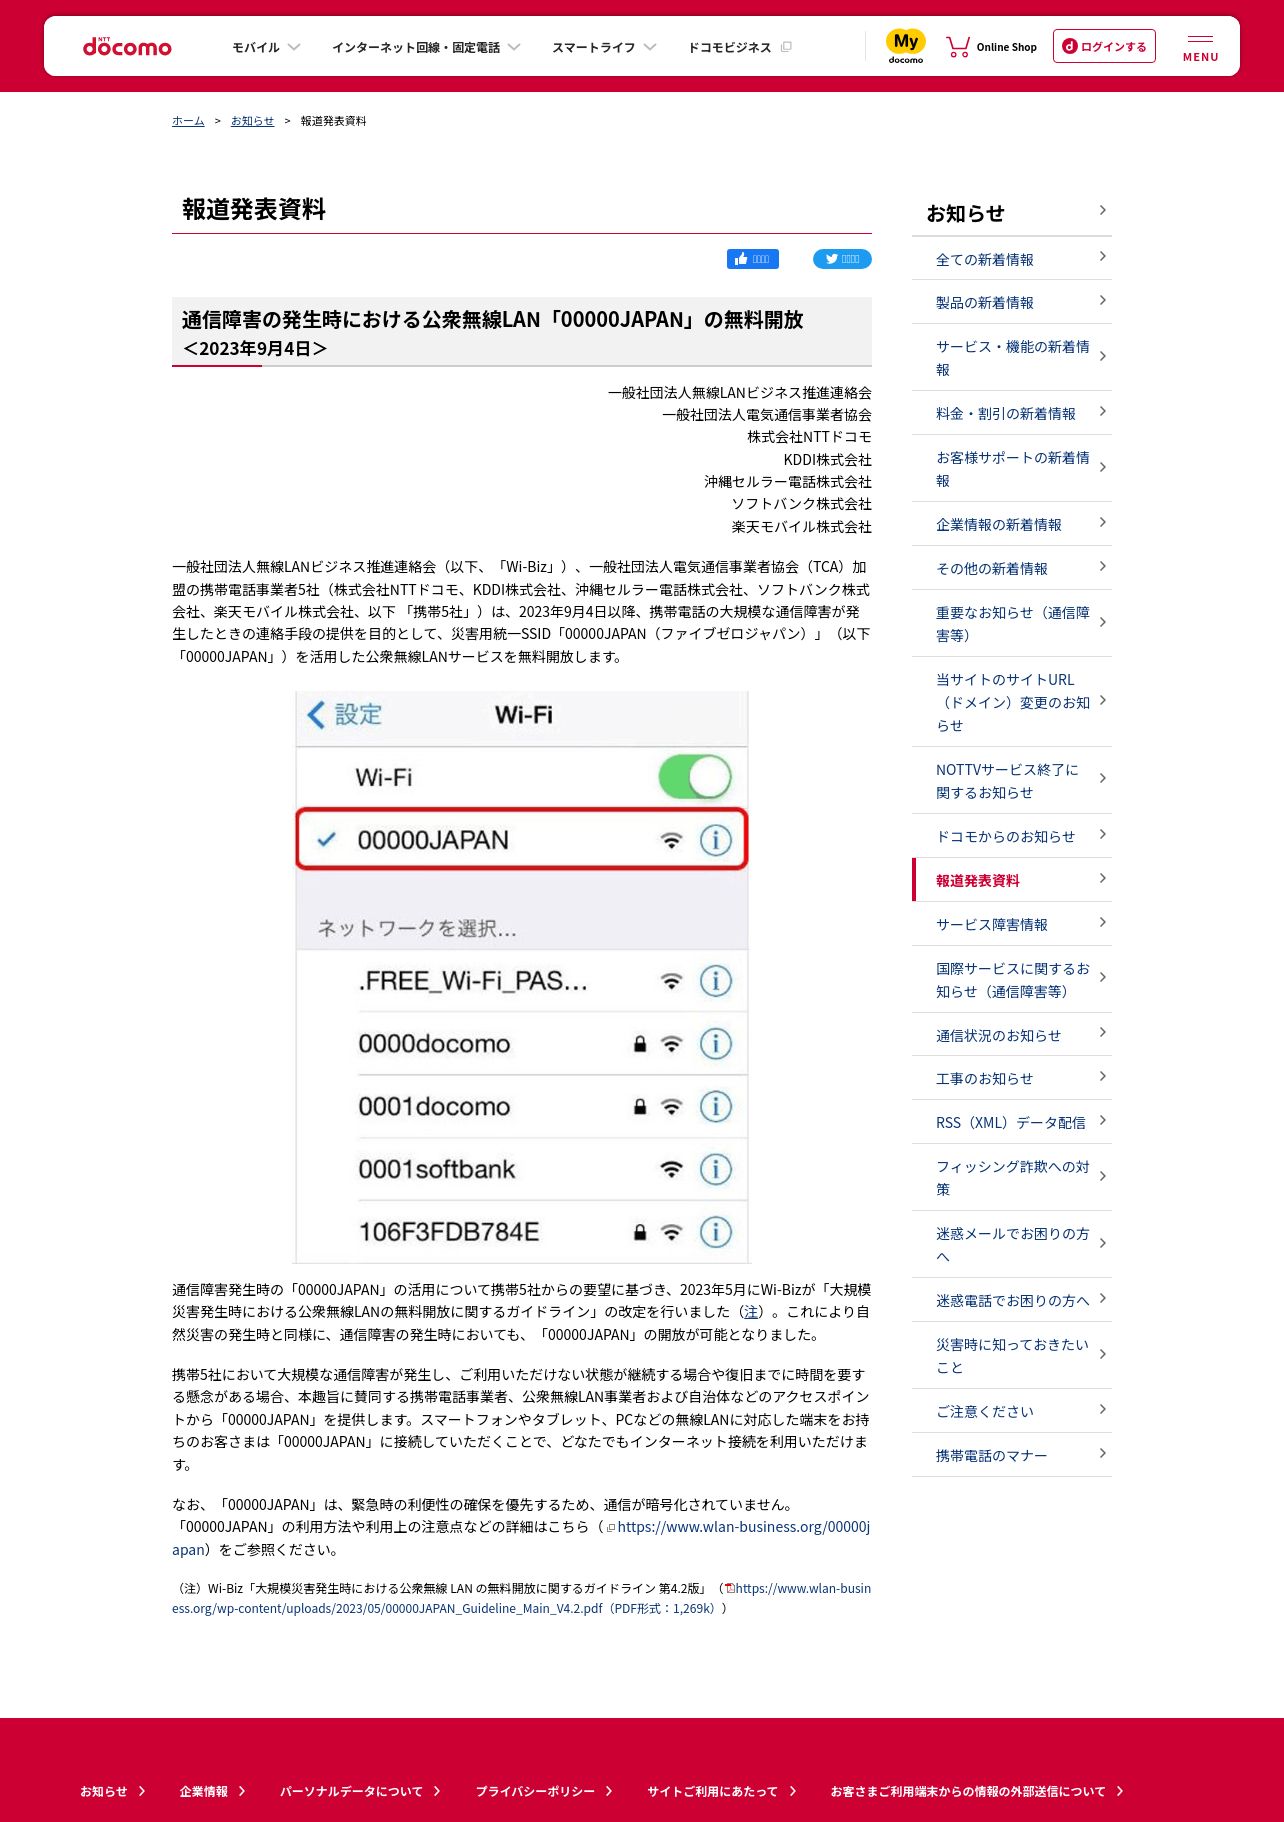
Task: Open 工事のお知らせ sidebar item
Action: [x=1012, y=1078]
